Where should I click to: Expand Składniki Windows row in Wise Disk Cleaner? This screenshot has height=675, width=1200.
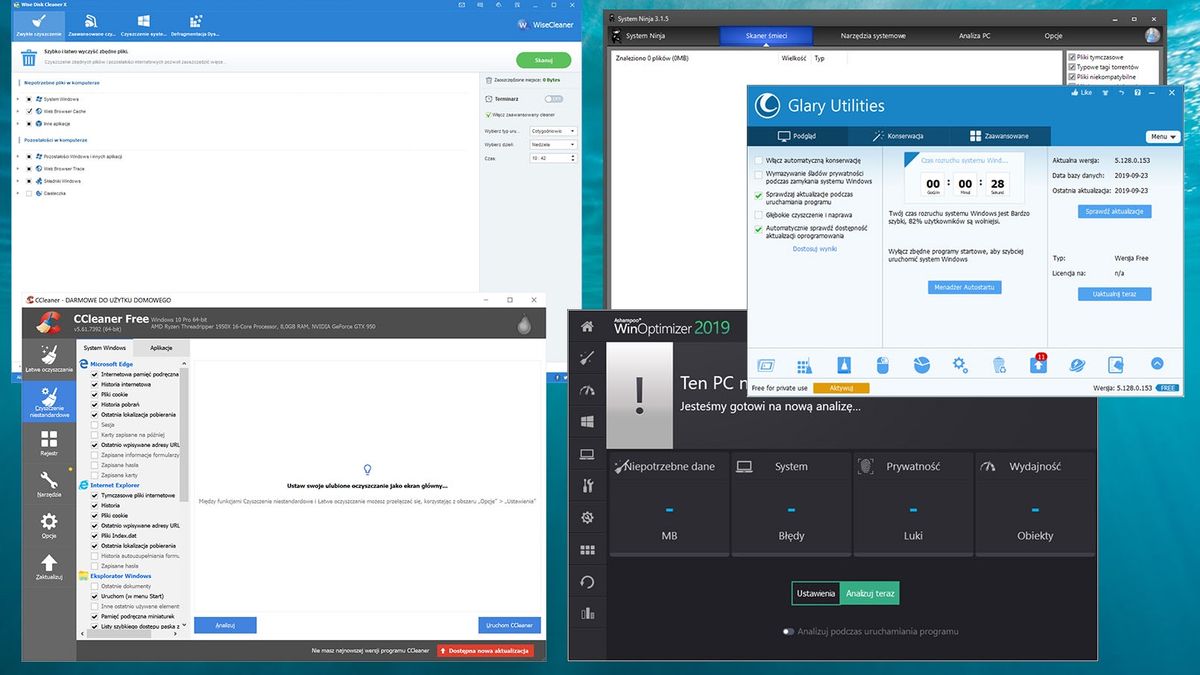[x=17, y=181]
